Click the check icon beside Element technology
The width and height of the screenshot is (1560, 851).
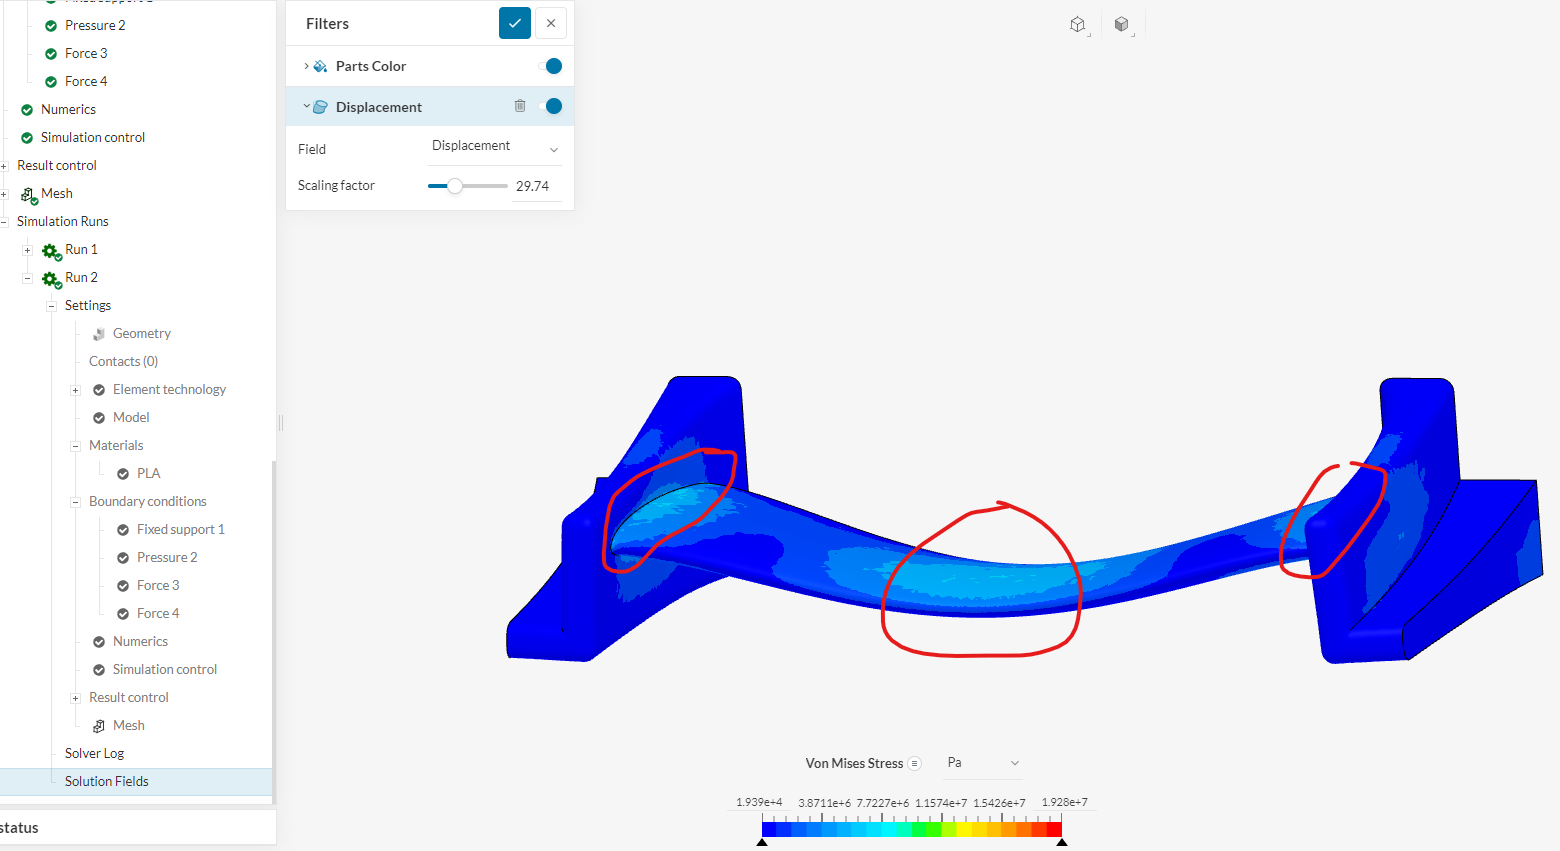pos(99,390)
